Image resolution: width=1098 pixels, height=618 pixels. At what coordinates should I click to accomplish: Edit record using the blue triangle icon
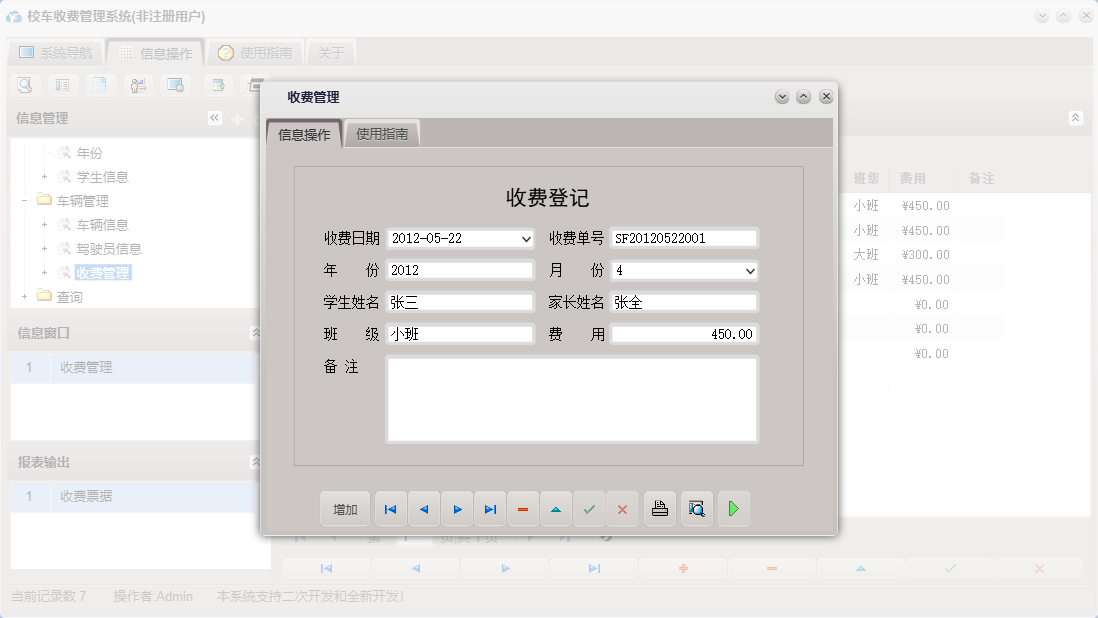[556, 509]
